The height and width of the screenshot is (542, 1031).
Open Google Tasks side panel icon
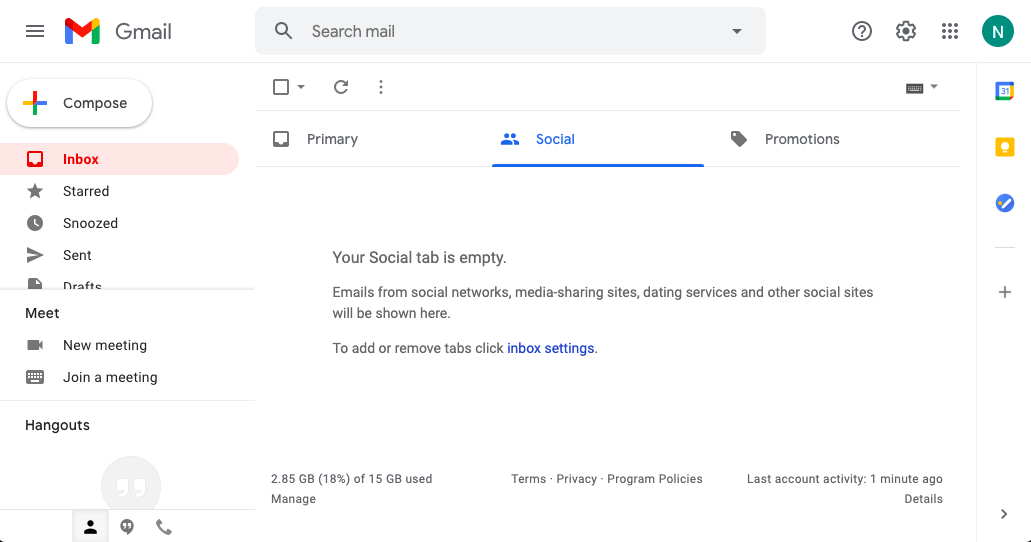coord(1005,203)
